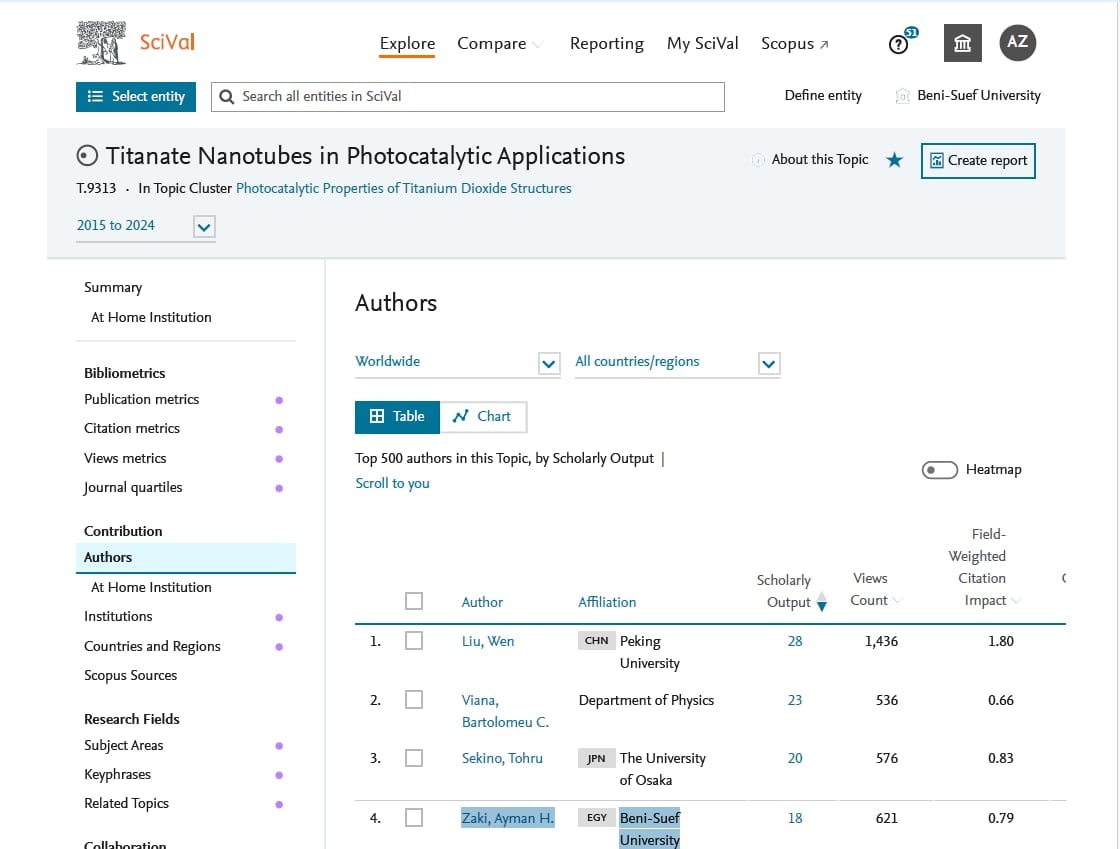Click the Publication metrics purple dot
The height and width of the screenshot is (849, 1120).
pyautogui.click(x=279, y=400)
